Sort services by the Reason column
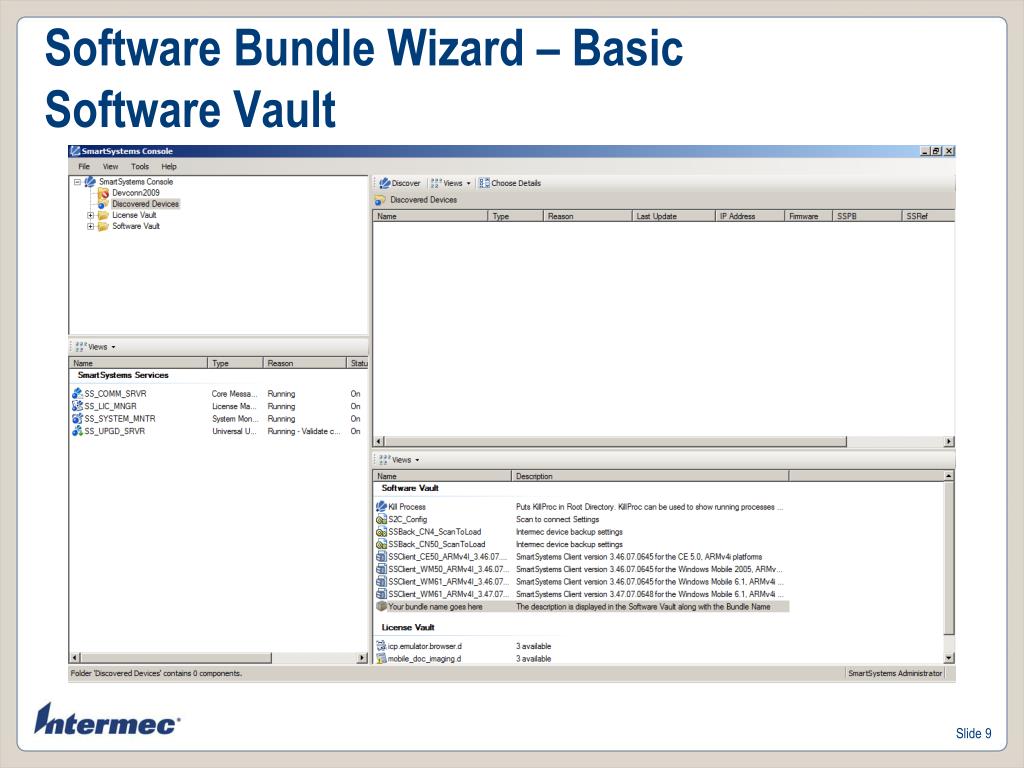 304,363
